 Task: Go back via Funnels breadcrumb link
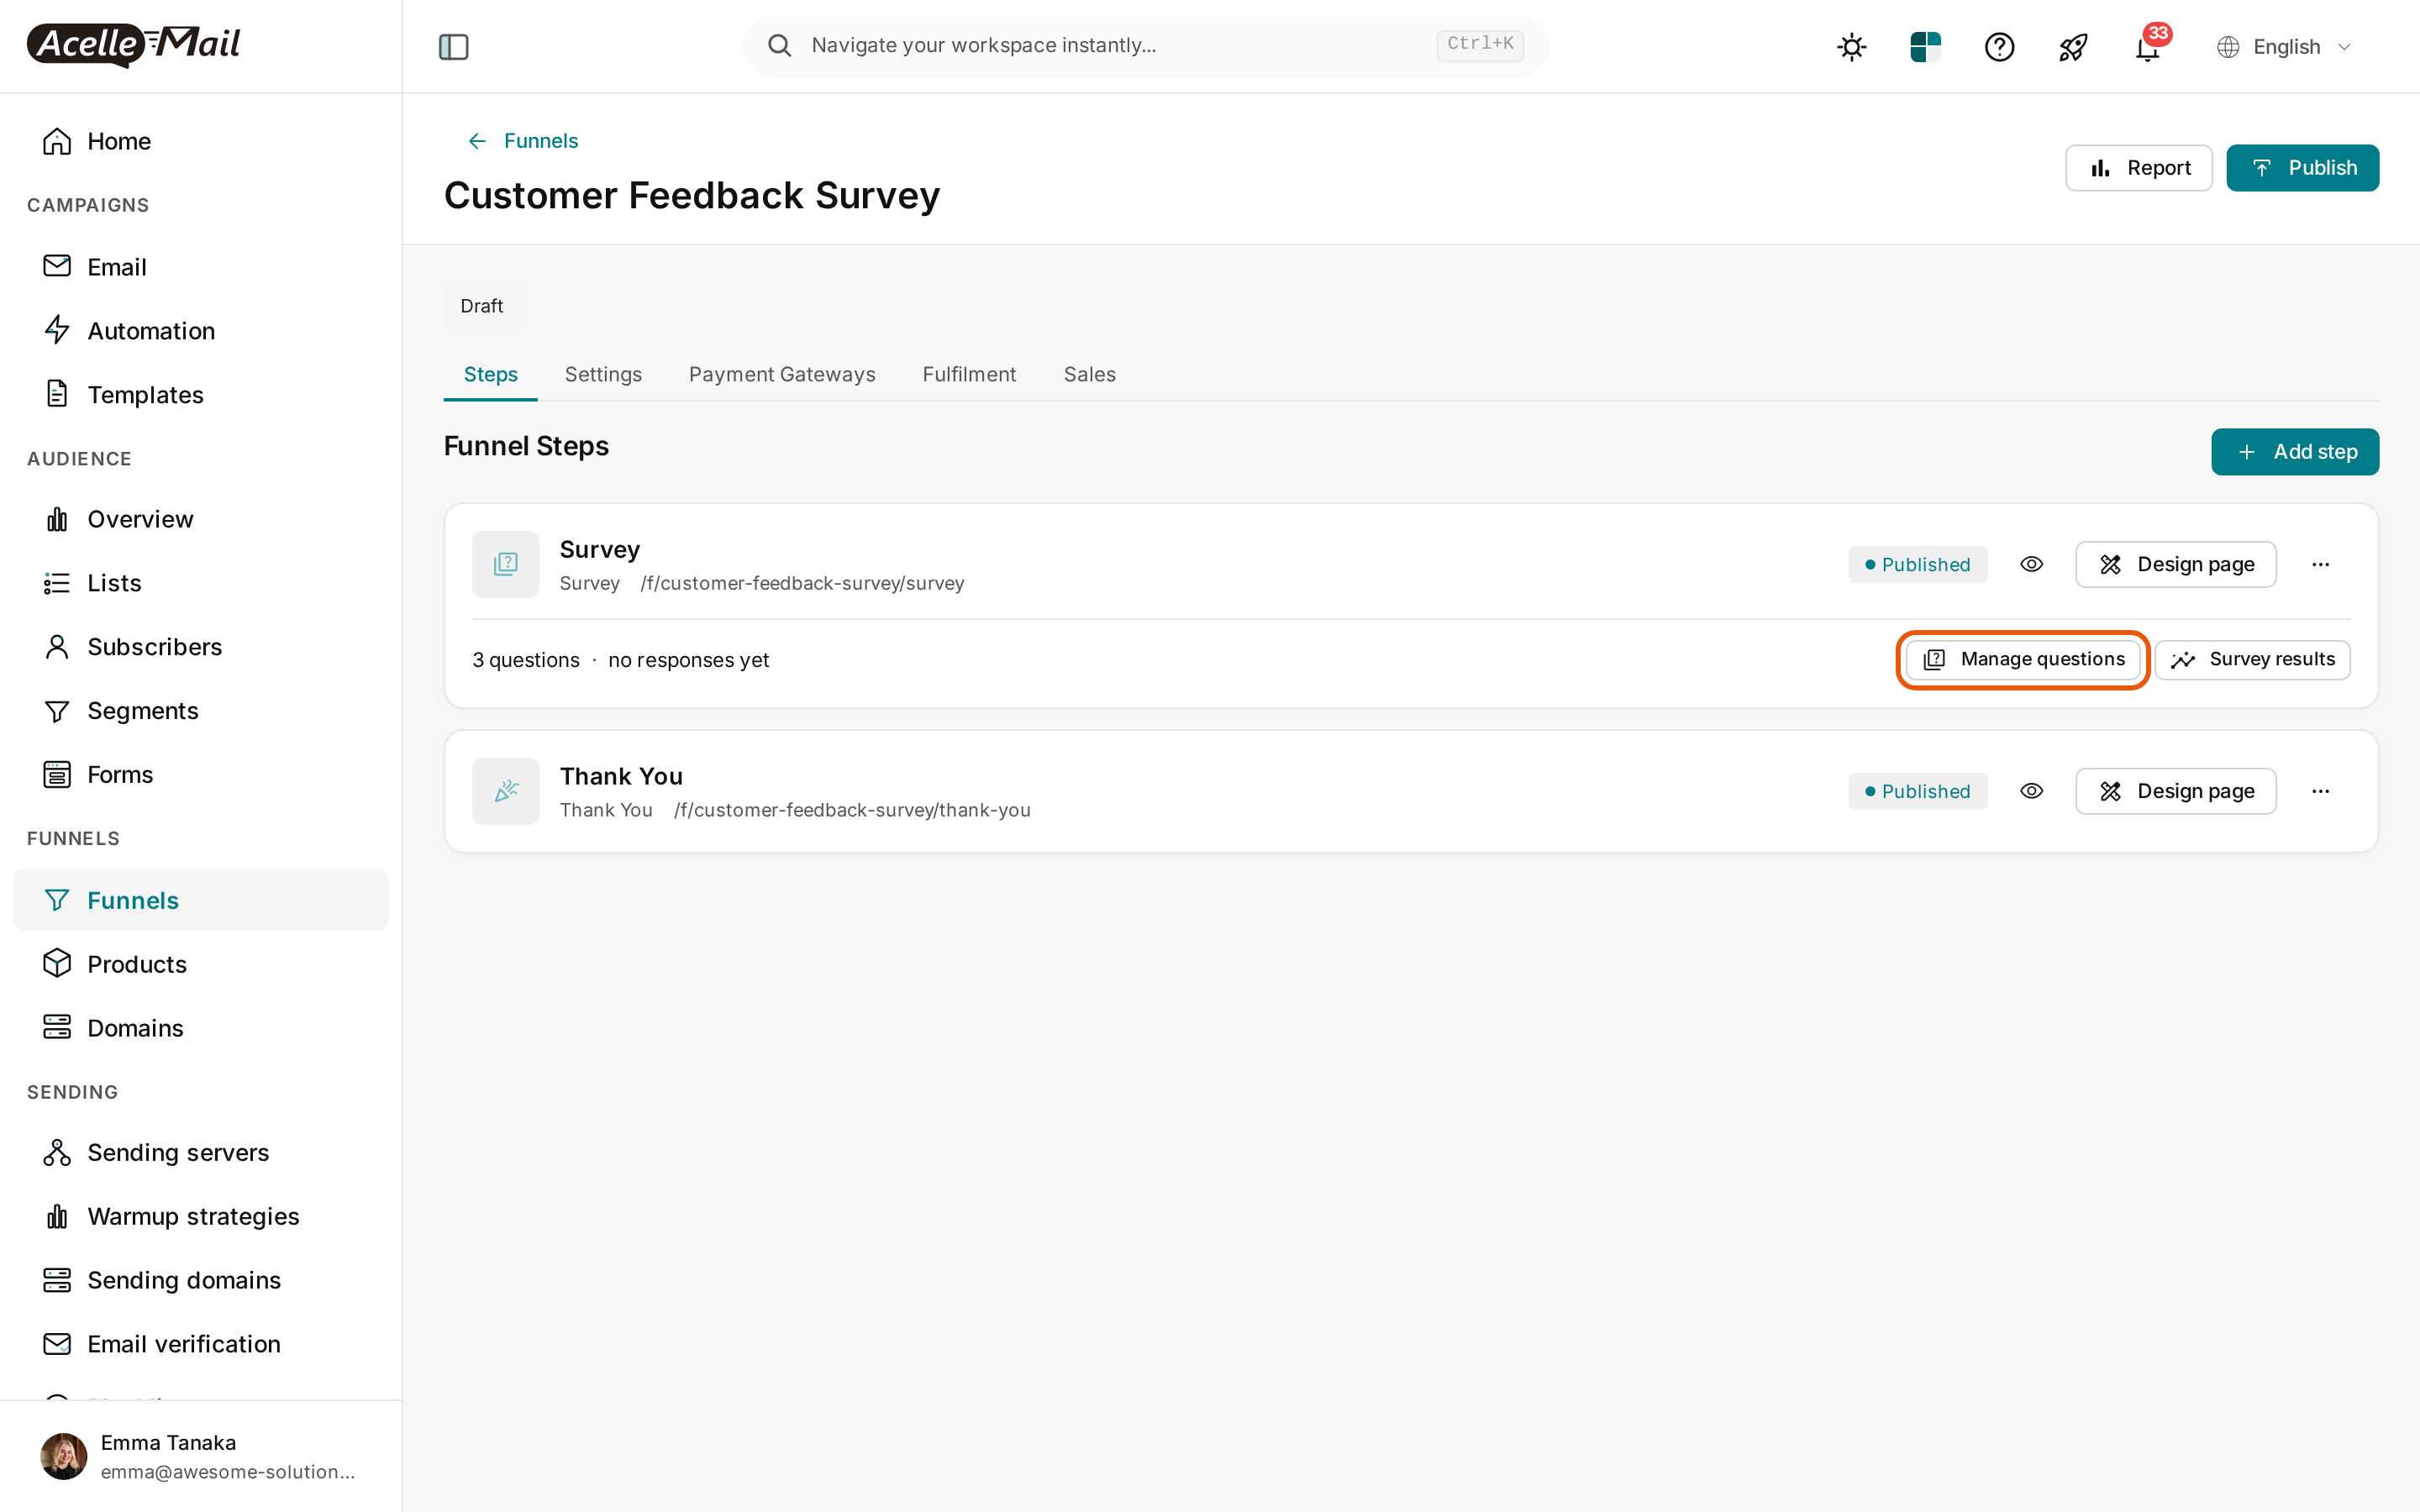point(523,141)
